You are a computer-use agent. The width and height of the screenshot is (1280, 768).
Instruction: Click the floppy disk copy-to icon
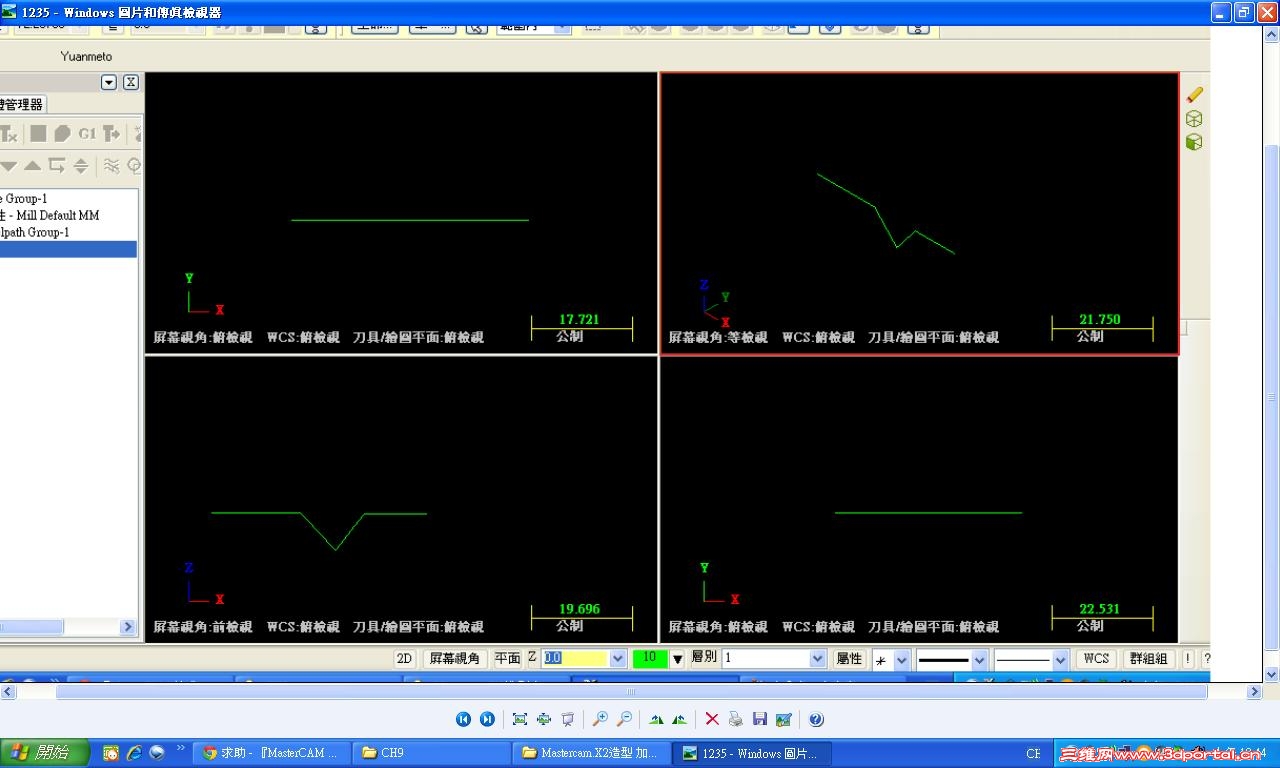[x=760, y=719]
